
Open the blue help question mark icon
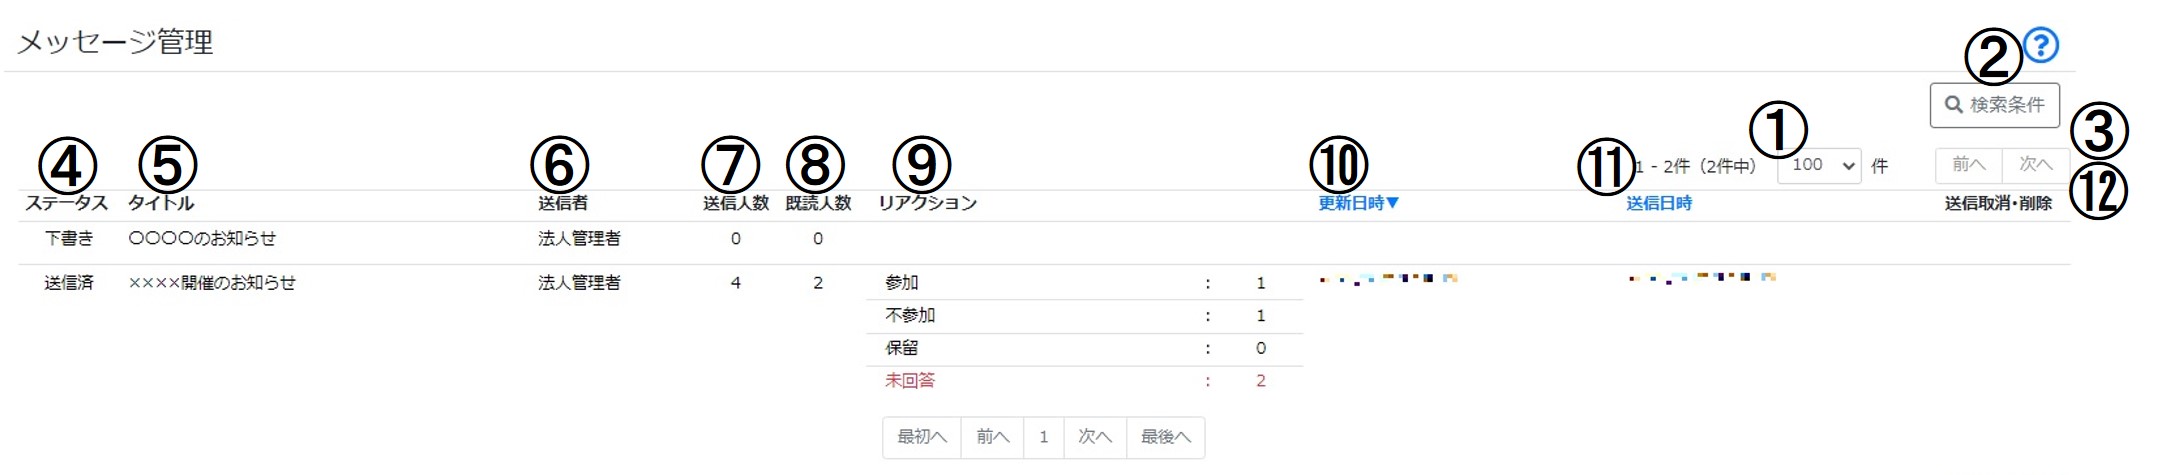click(x=2041, y=45)
